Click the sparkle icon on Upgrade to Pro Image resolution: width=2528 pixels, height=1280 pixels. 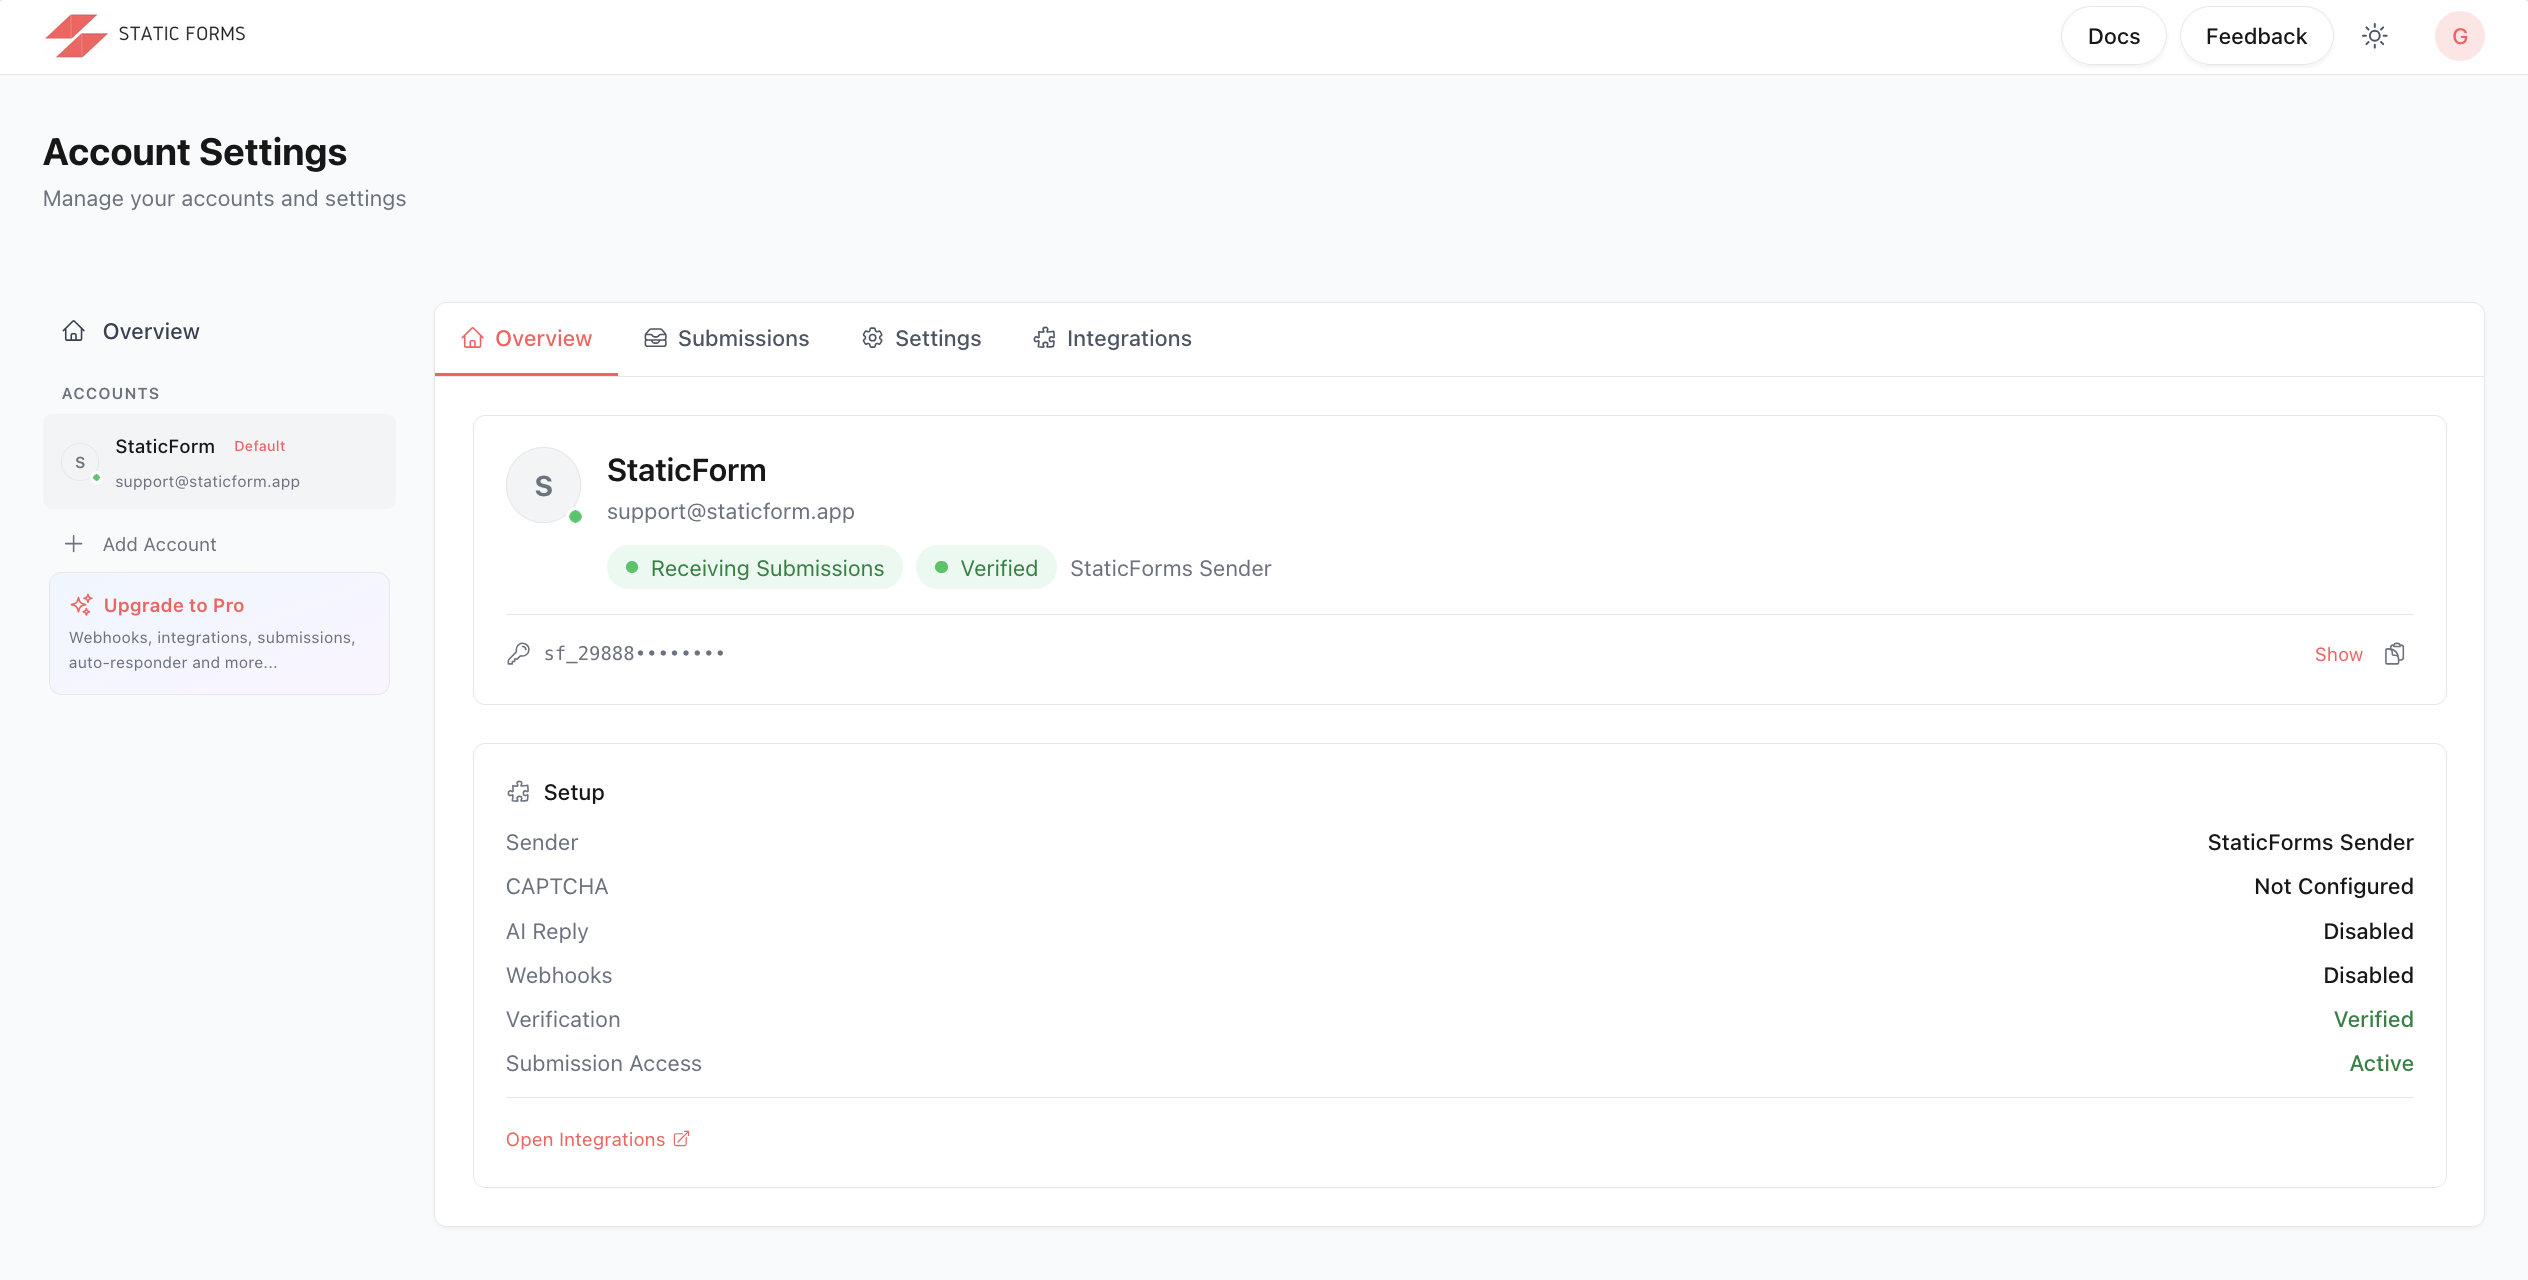pos(82,605)
